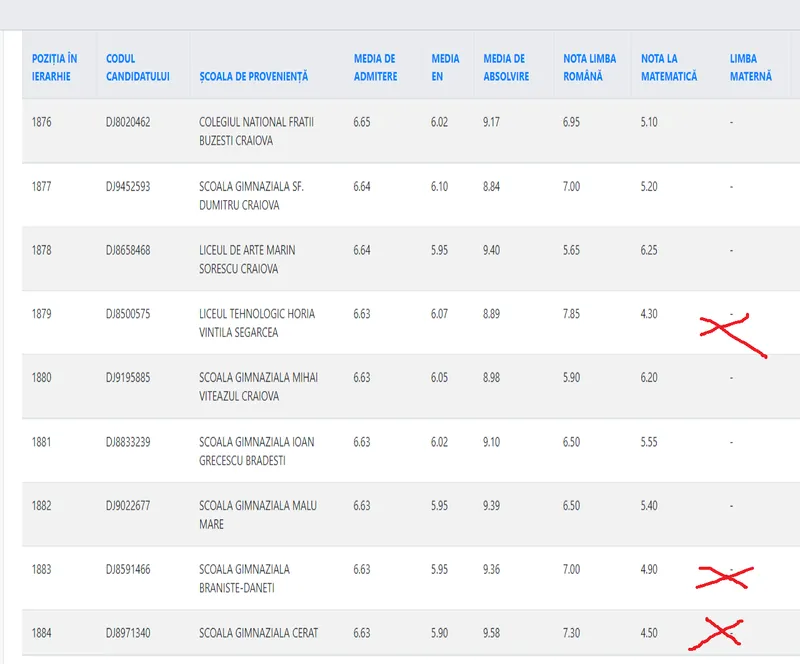Sort by Media de admitere header
This screenshot has width=800, height=664.
(376, 67)
